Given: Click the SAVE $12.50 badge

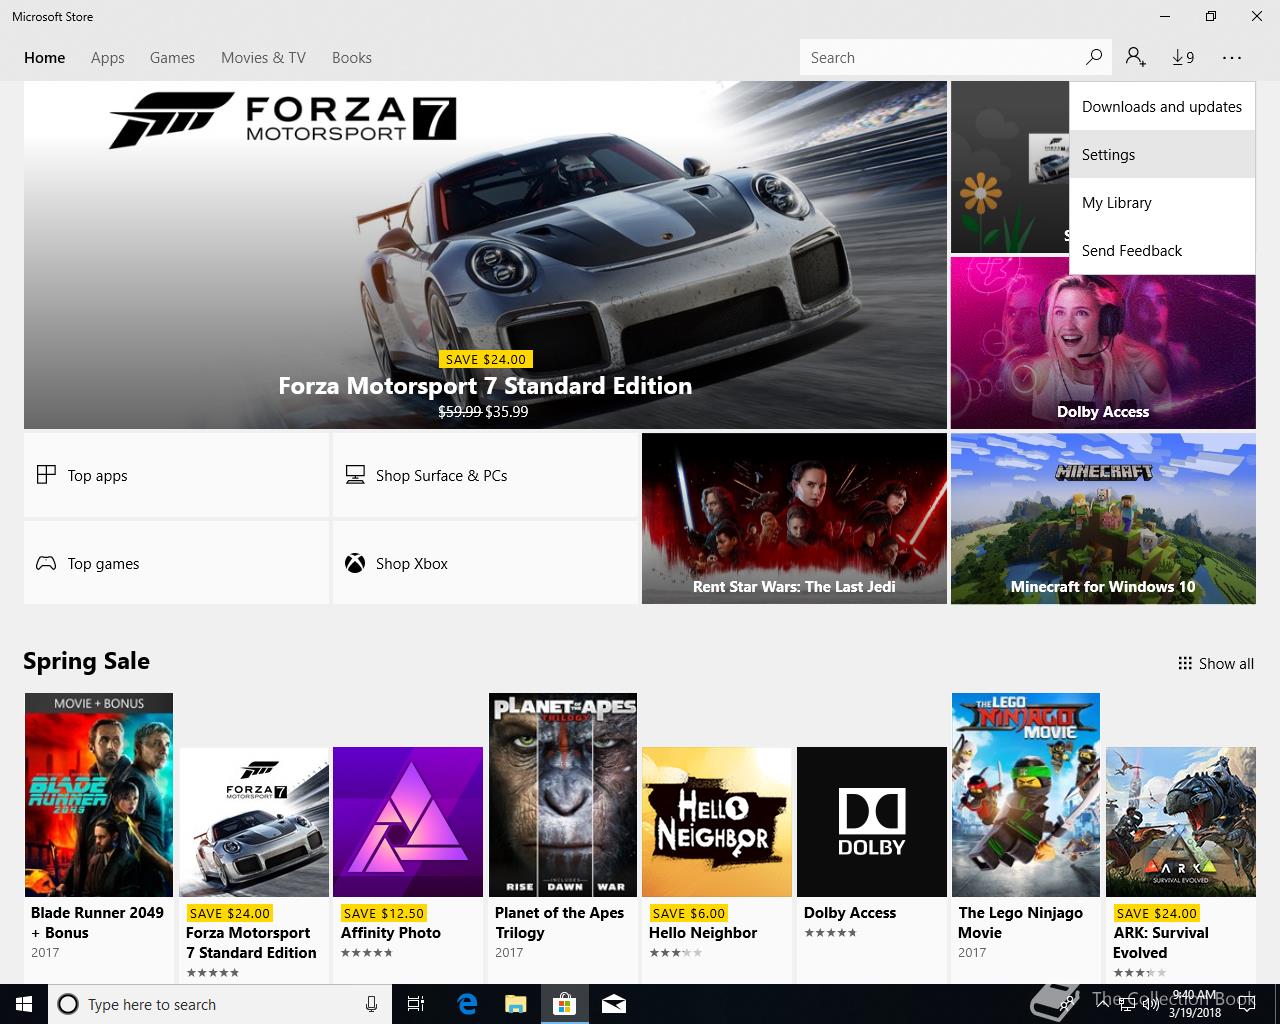Looking at the screenshot, I should coord(384,913).
